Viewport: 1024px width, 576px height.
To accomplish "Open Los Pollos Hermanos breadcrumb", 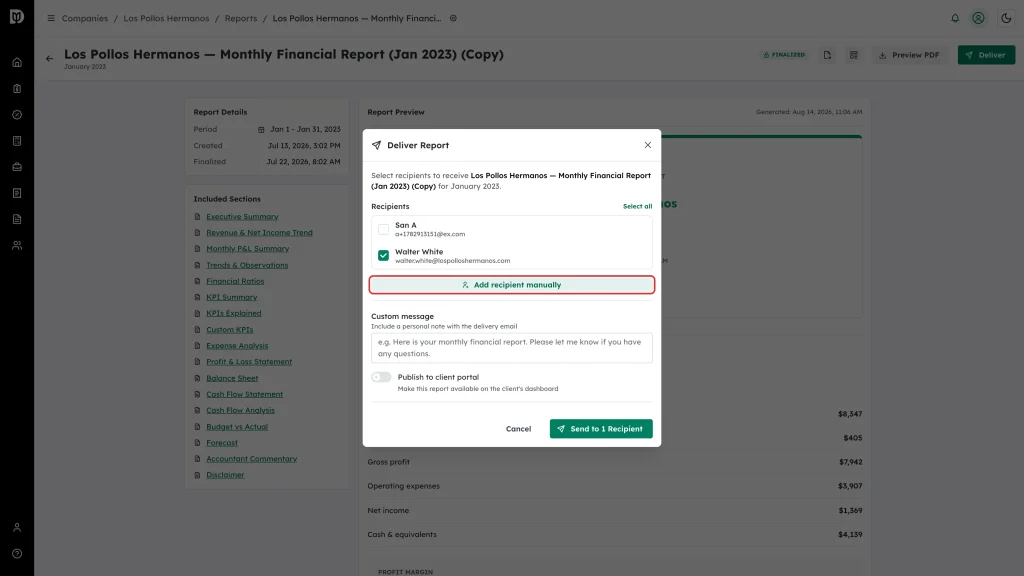I will (167, 18).
